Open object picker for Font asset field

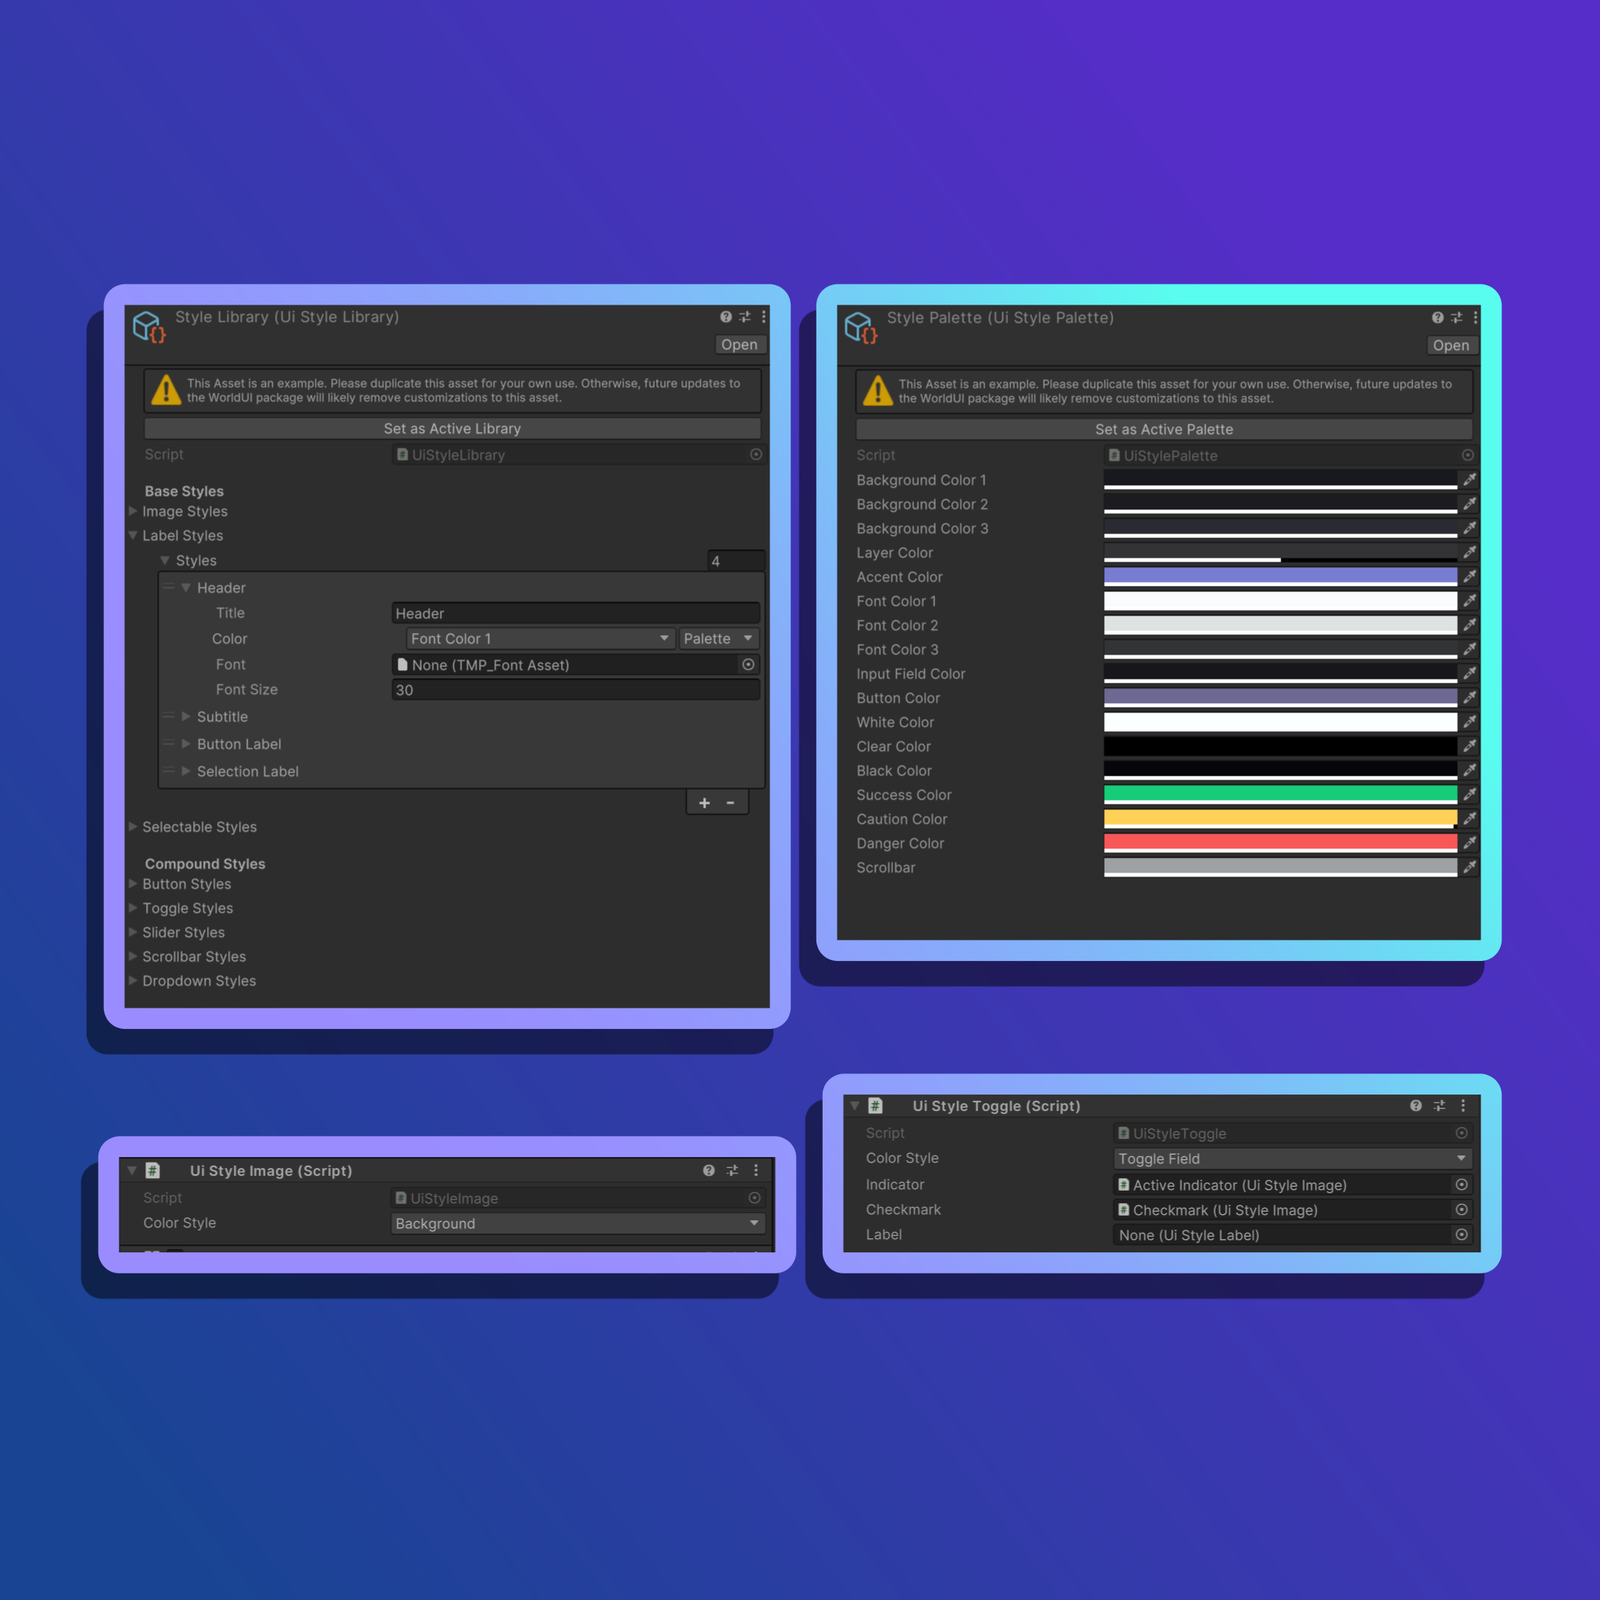[x=748, y=665]
